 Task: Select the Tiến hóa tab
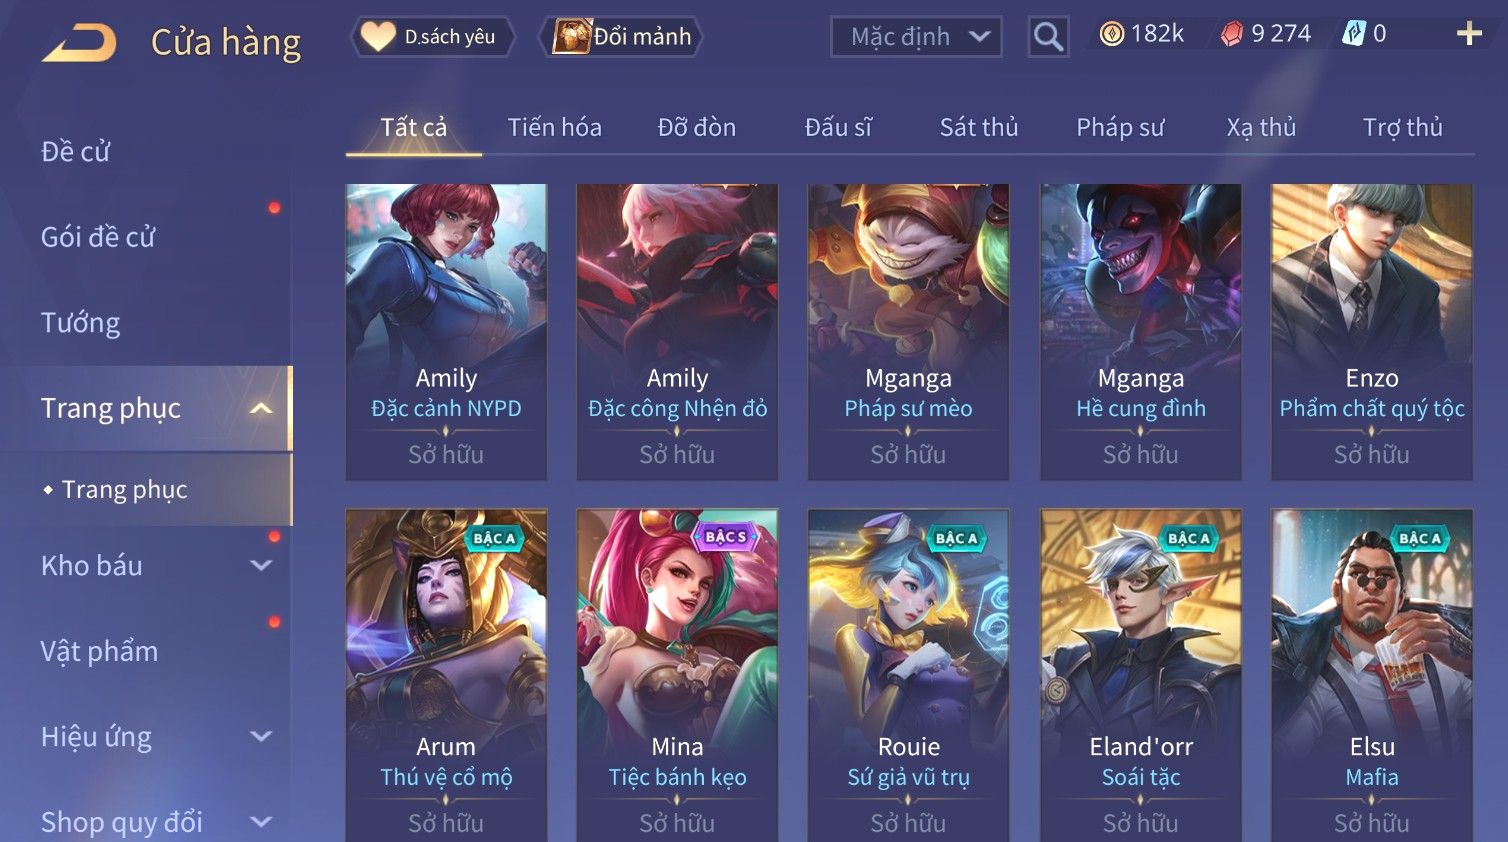(x=554, y=128)
